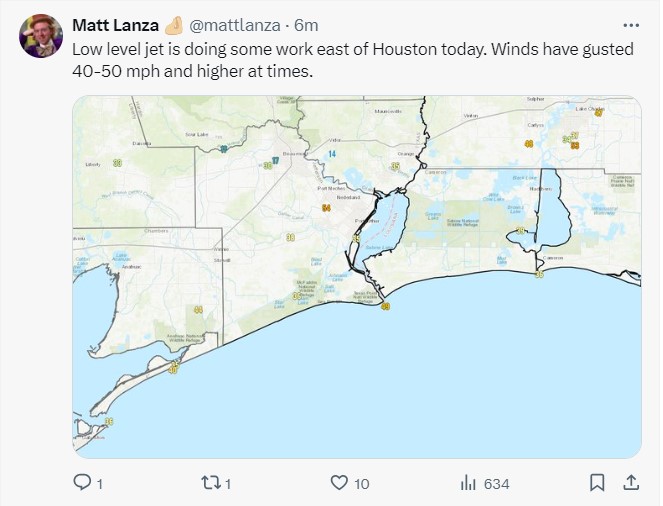Open the reply icon with 1 comment

tap(81, 482)
